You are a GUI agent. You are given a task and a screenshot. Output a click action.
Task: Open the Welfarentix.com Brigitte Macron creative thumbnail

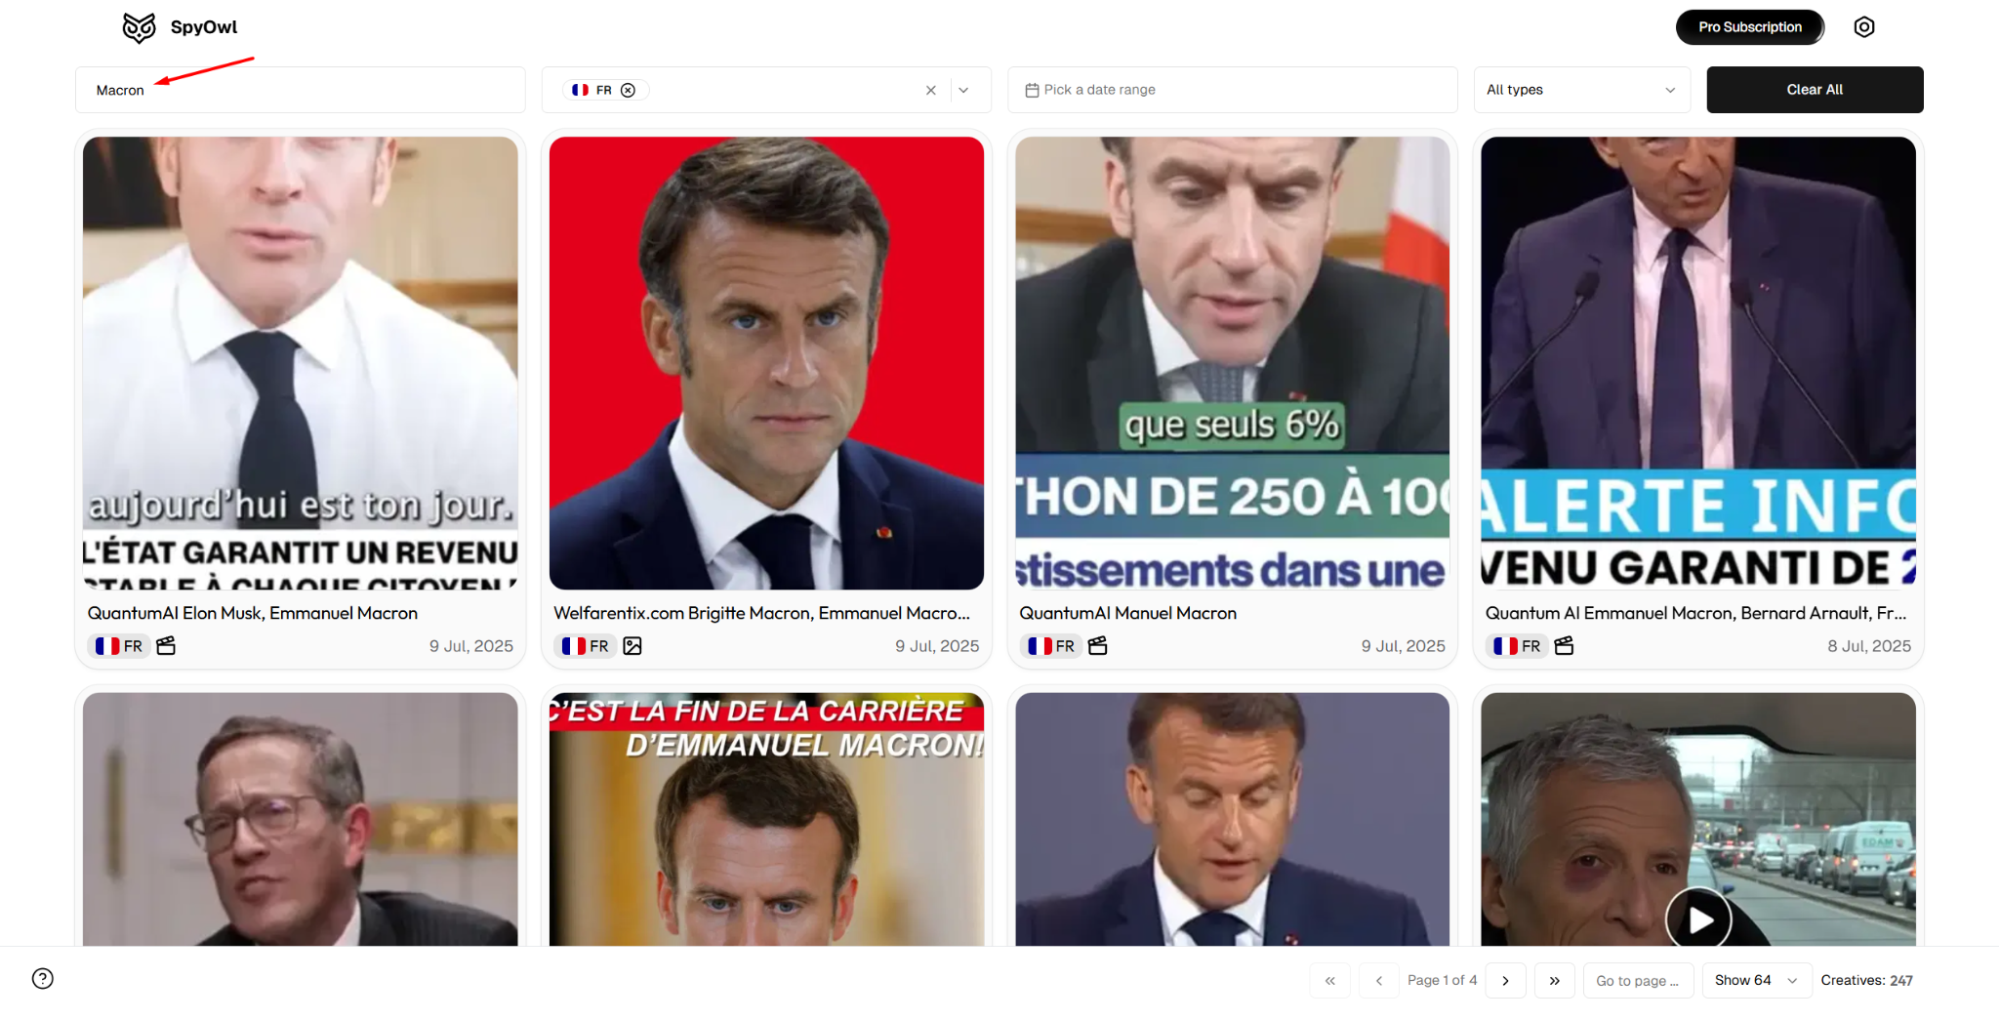coord(766,363)
